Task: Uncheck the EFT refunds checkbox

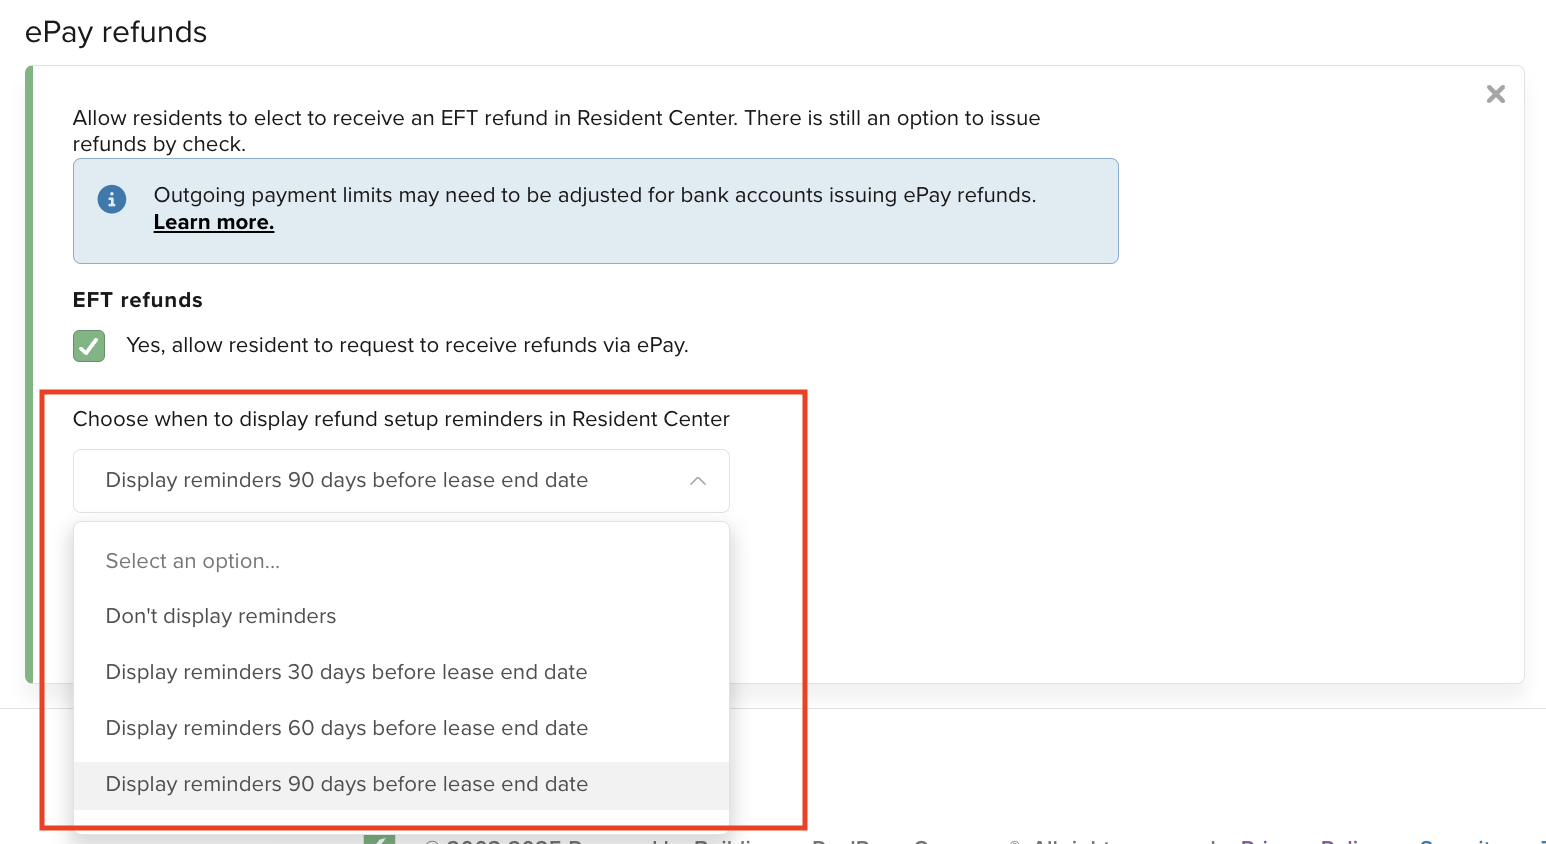Action: [x=89, y=346]
